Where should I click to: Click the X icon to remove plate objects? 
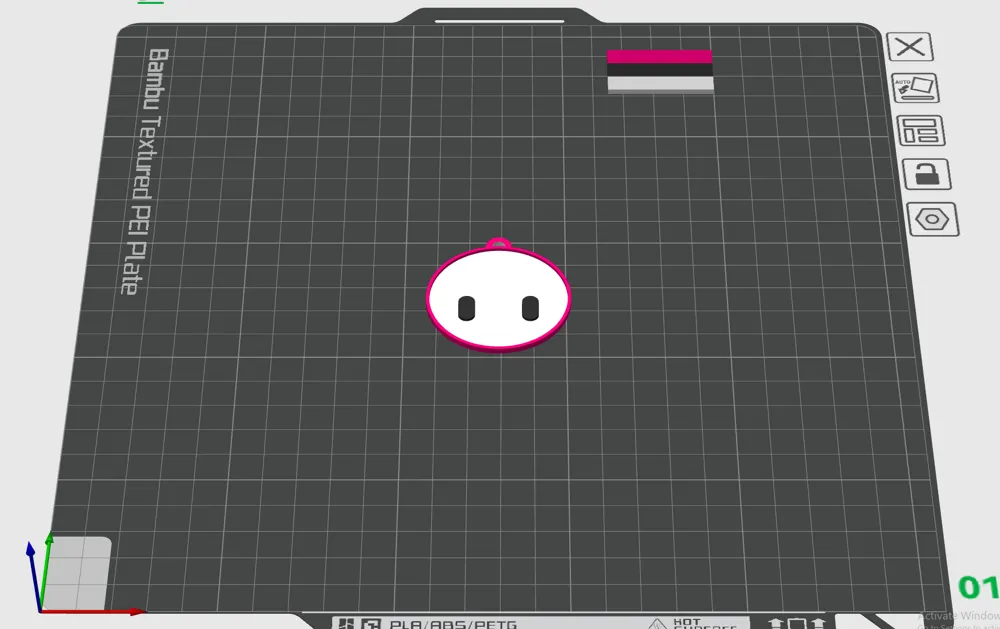click(910, 47)
